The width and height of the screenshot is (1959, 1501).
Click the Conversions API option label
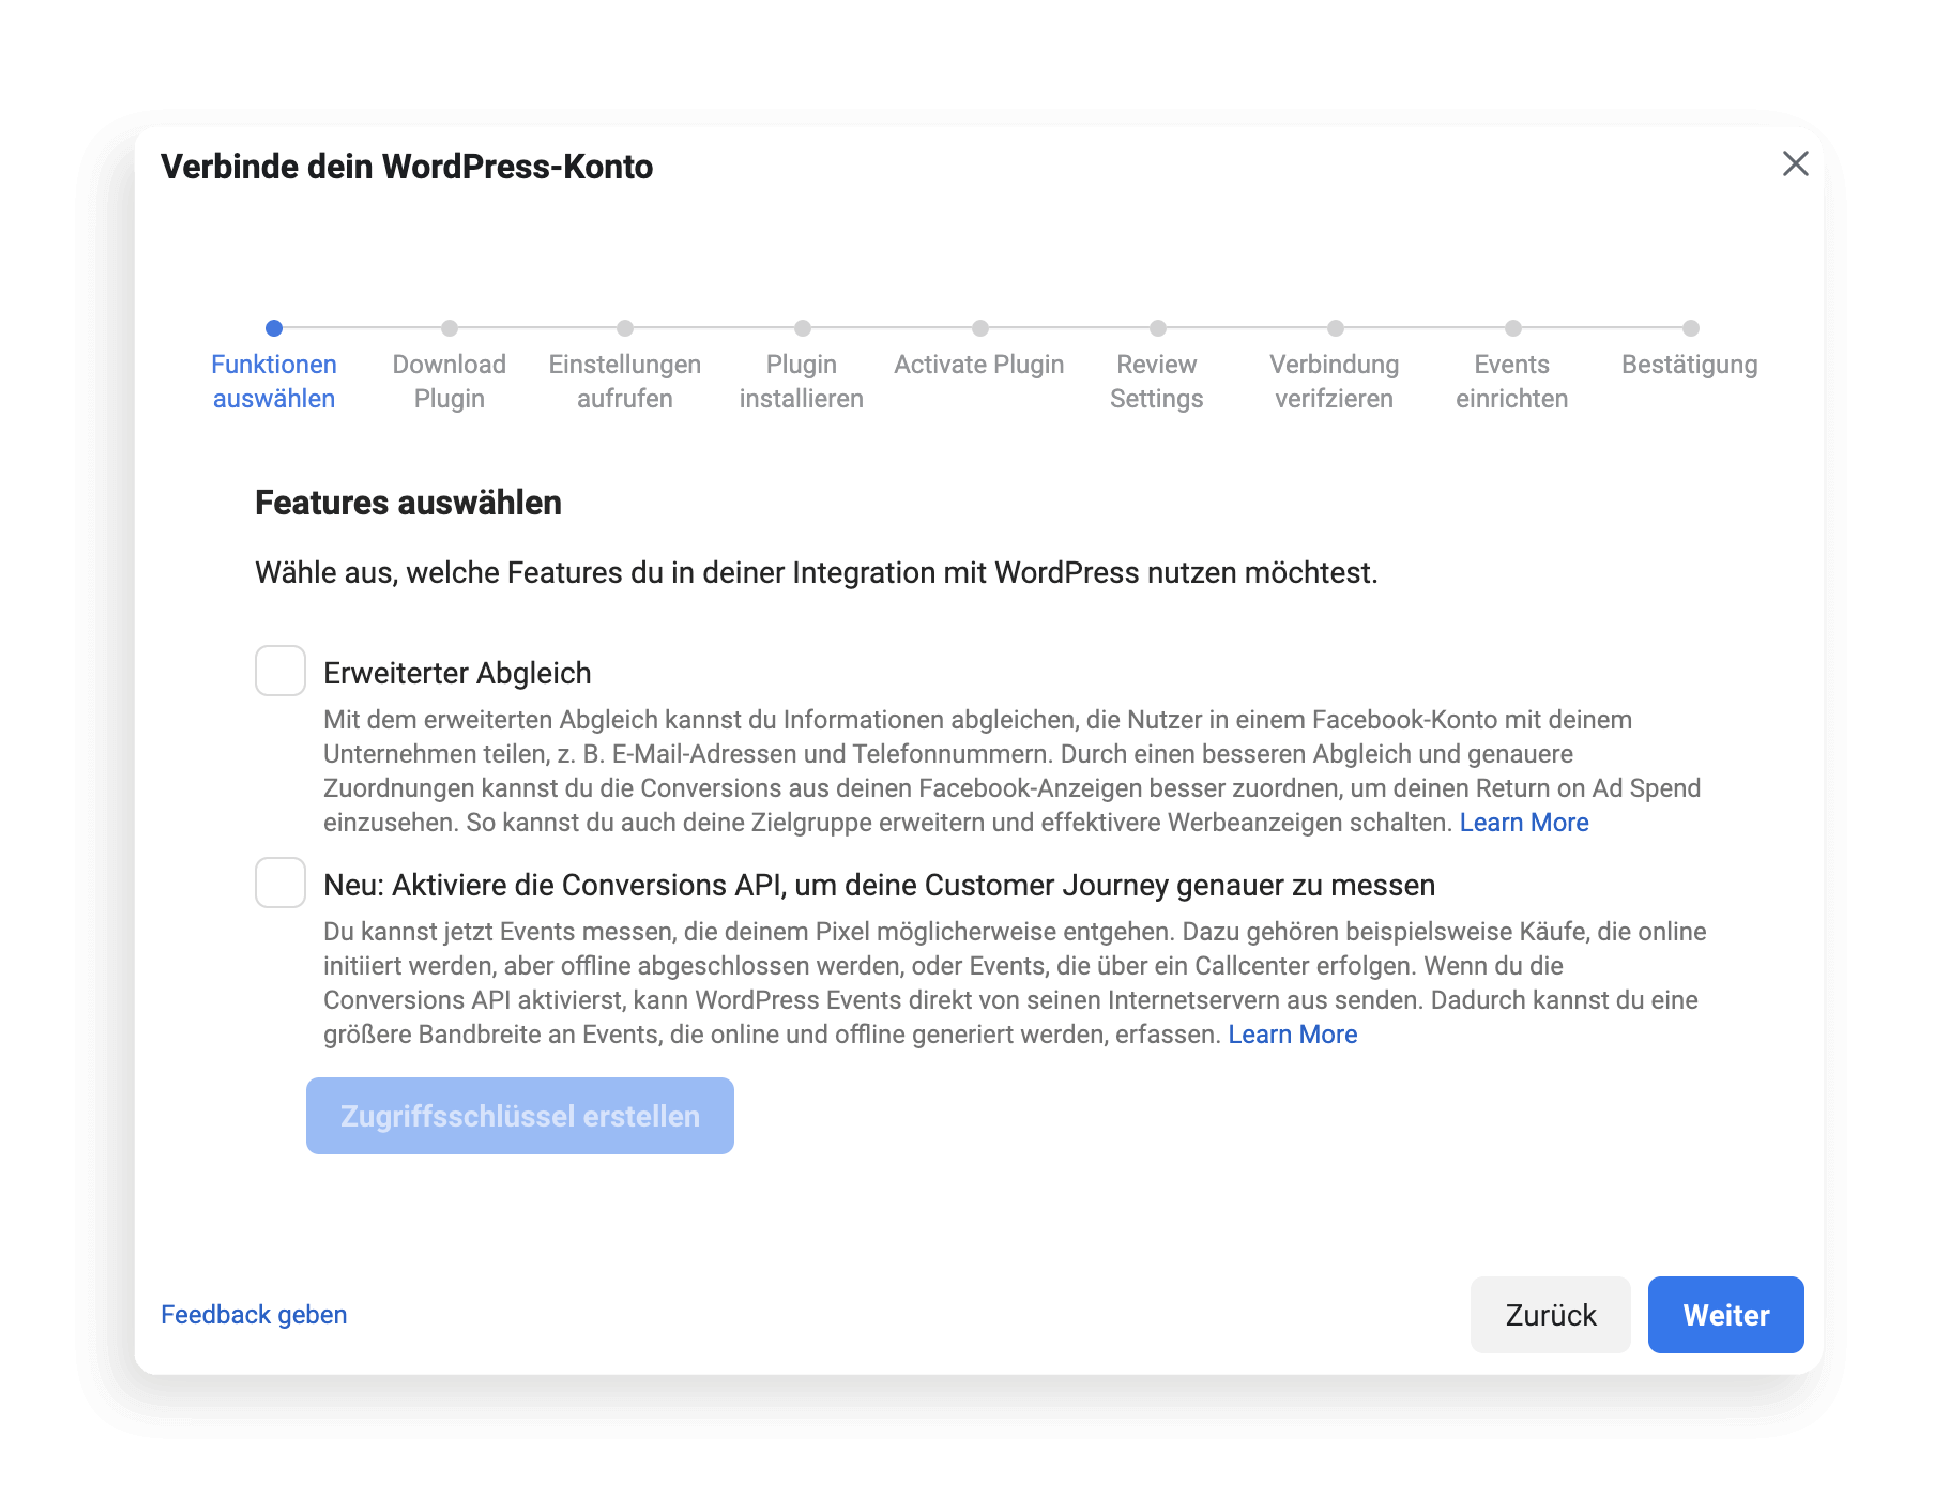879,885
